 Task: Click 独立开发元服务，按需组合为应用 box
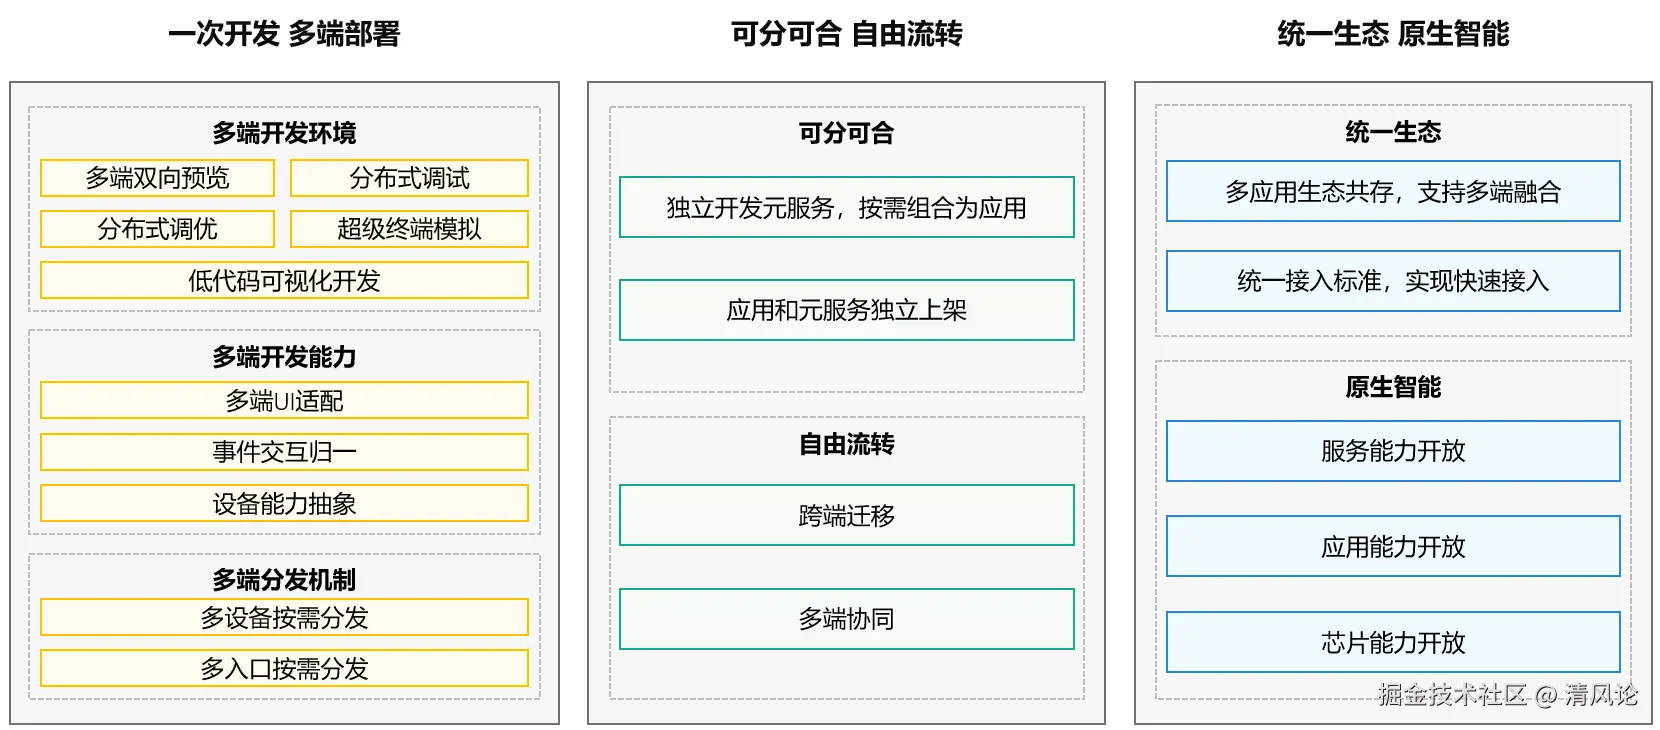tap(846, 208)
